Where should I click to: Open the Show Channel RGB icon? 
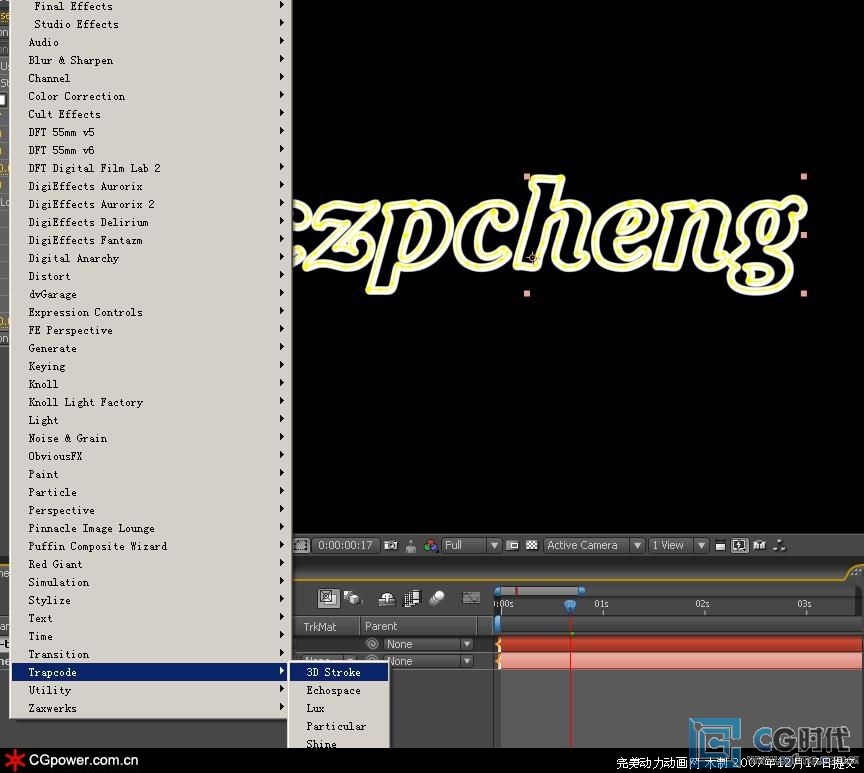click(430, 546)
